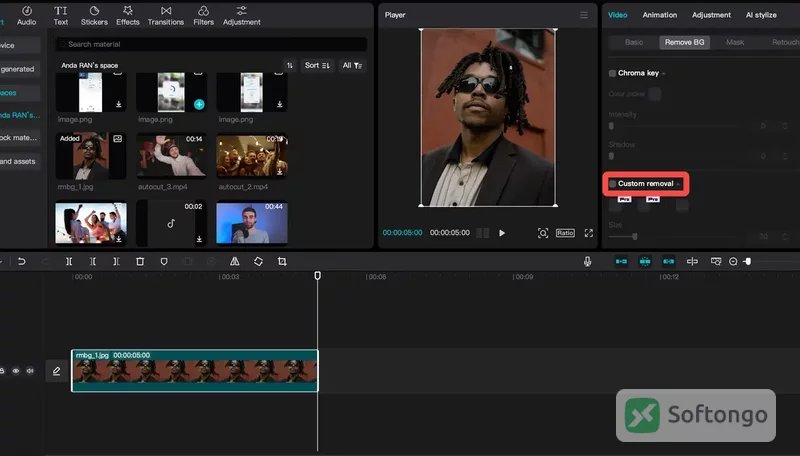Click the player focus/screenshot frame icon
Screen dimensions: 800x456
[x=543, y=233]
